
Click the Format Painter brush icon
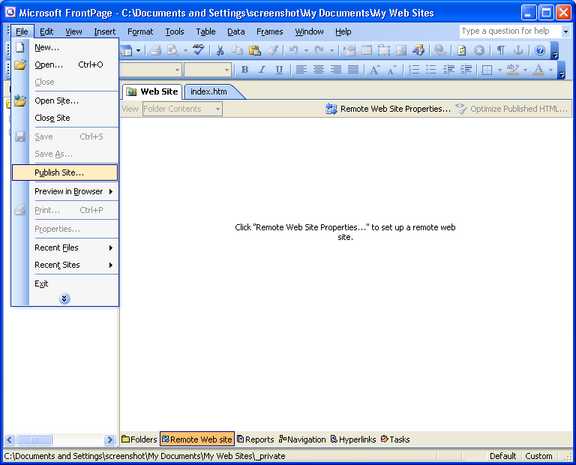point(273,50)
